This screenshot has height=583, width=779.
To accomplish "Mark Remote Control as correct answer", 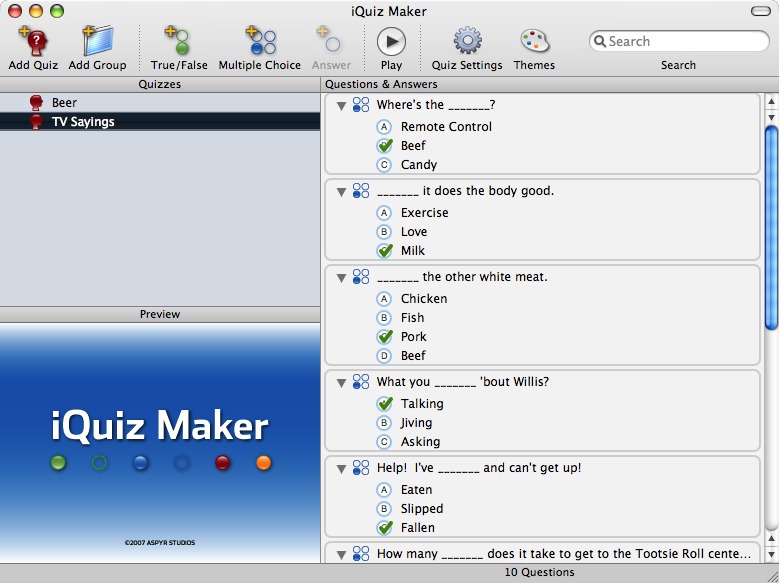I will (384, 127).
